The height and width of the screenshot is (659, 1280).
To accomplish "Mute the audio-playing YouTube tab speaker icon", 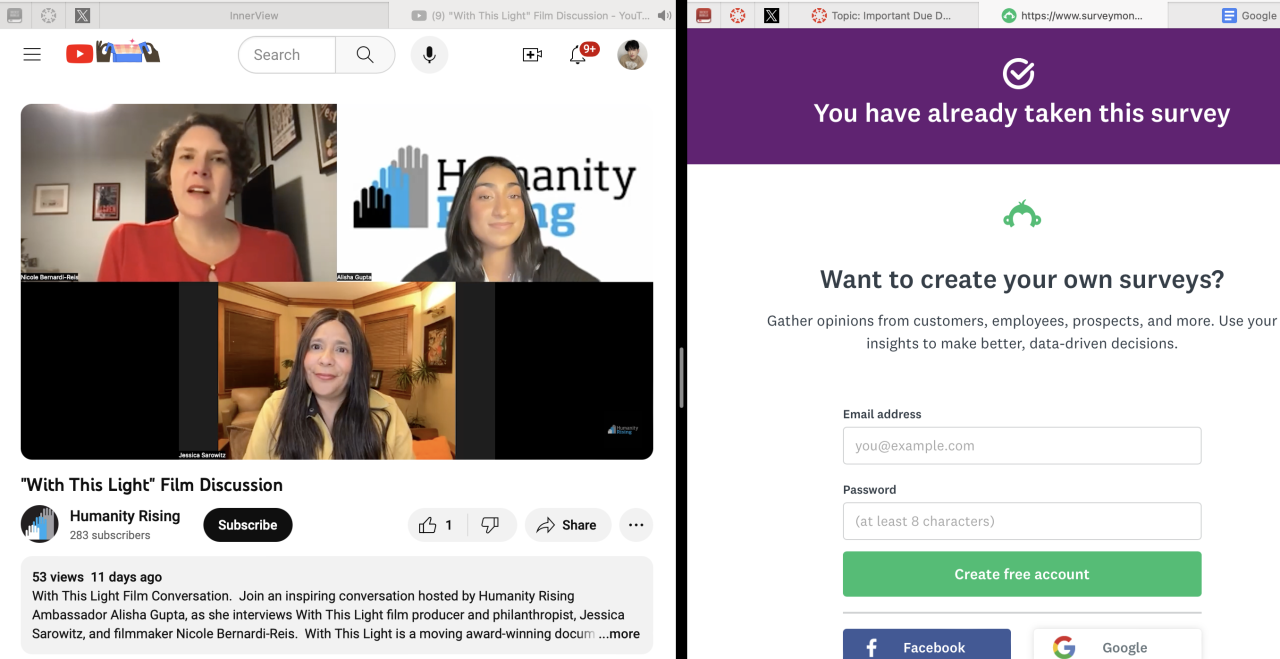I will click(x=664, y=15).
